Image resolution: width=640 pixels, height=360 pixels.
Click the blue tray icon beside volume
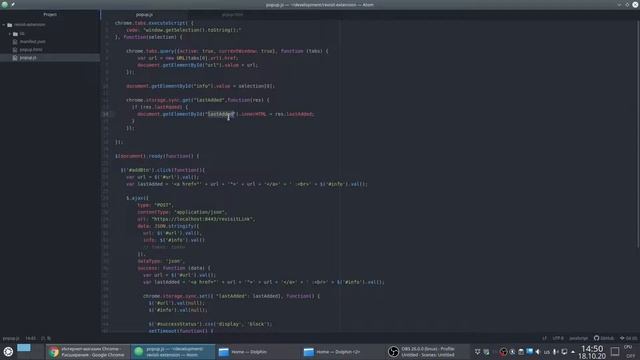click(x=529, y=352)
